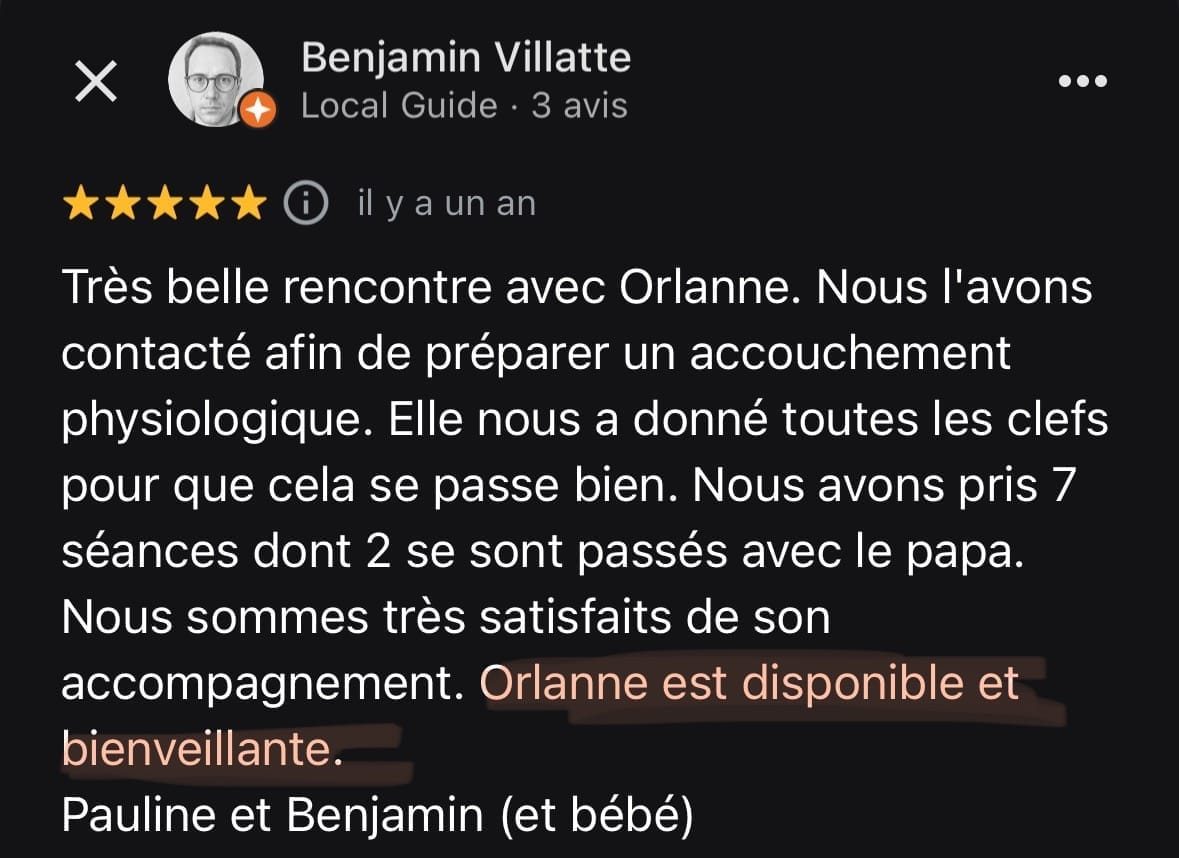Viewport: 1179px width, 858px height.
Task: Click the "il y a un an" timestamp
Action: [x=446, y=204]
